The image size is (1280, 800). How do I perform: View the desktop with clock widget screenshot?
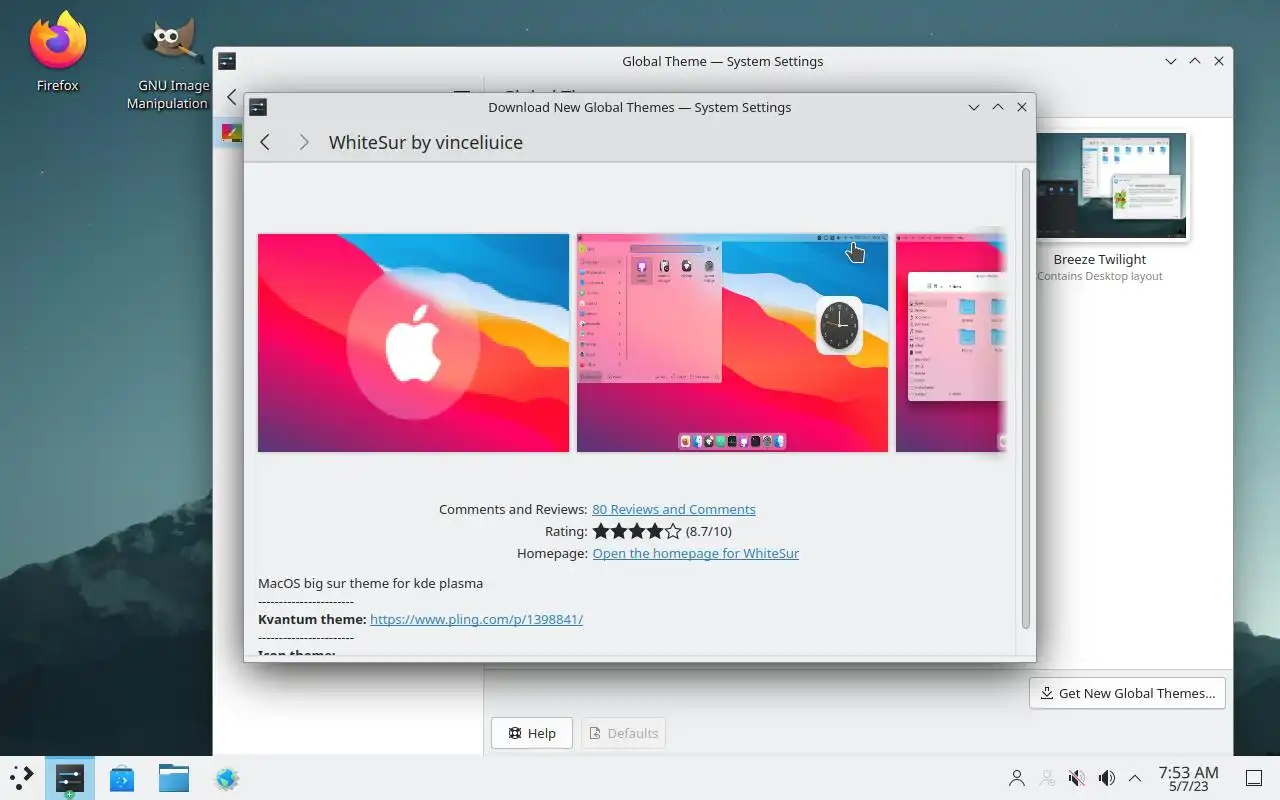point(732,343)
